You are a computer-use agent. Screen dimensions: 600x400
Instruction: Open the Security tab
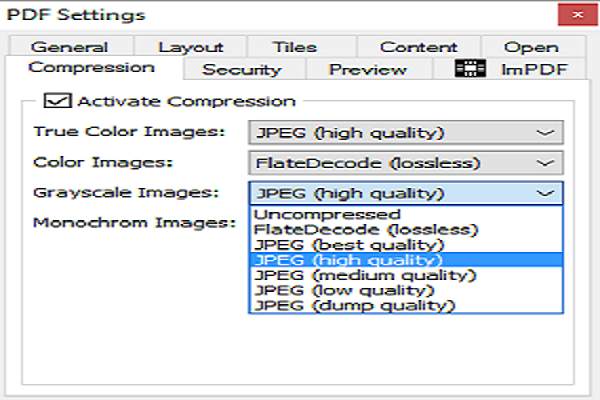241,70
